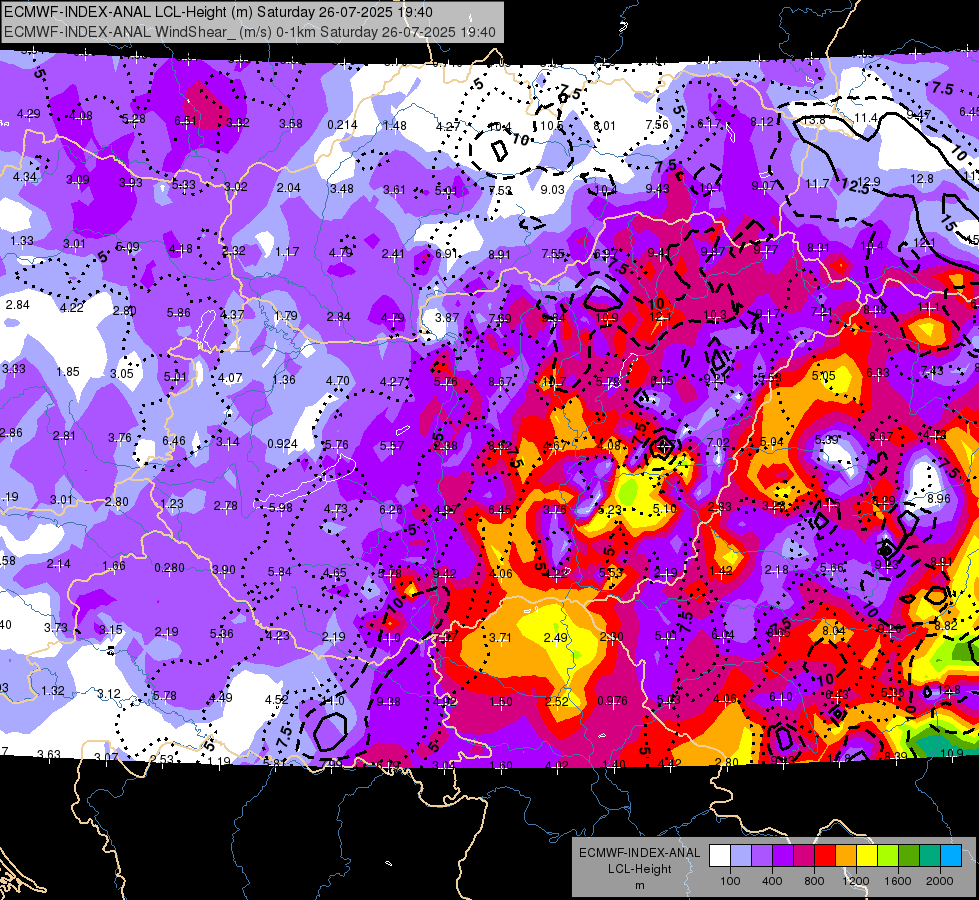This screenshot has width=979, height=900.
Task: Click the grid value 6.51
Action: pos(185,121)
